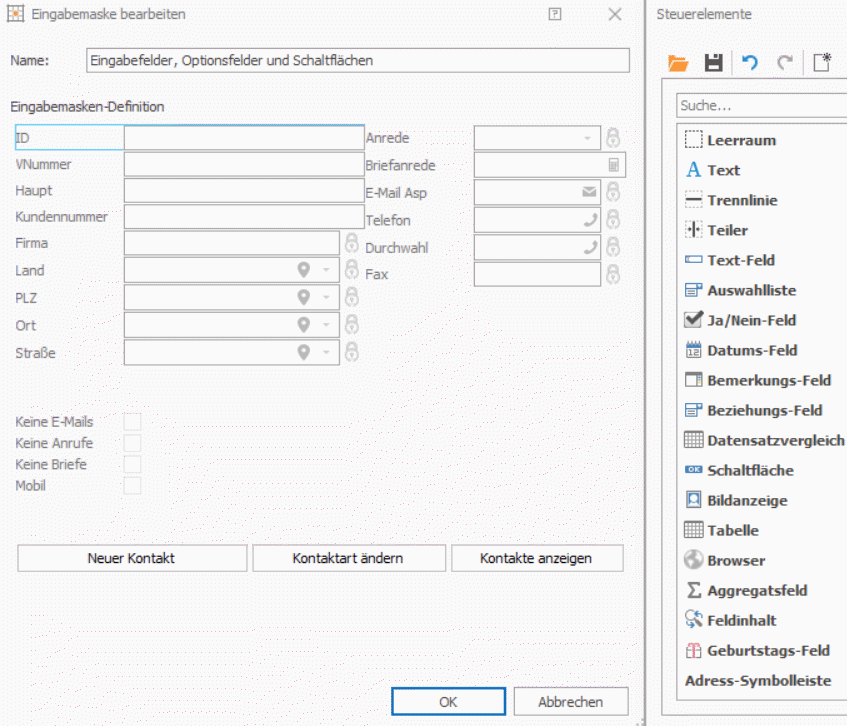Image resolution: width=847 pixels, height=726 pixels.
Task: Toggle the Keine E-Mails checkbox
Action: 132,421
